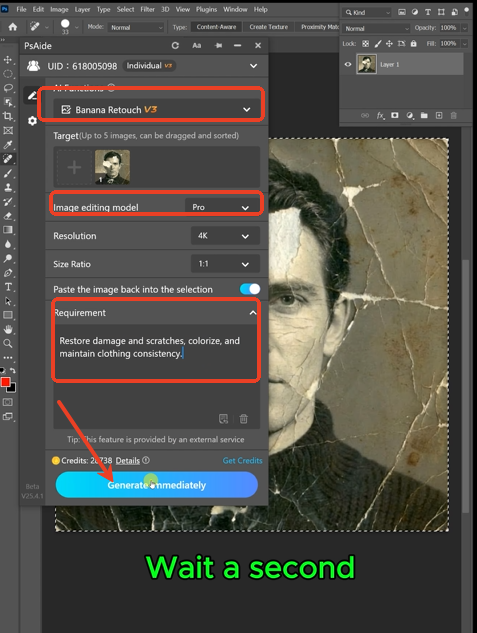Select the Dodge tool
477x633 pixels.
click(8, 258)
